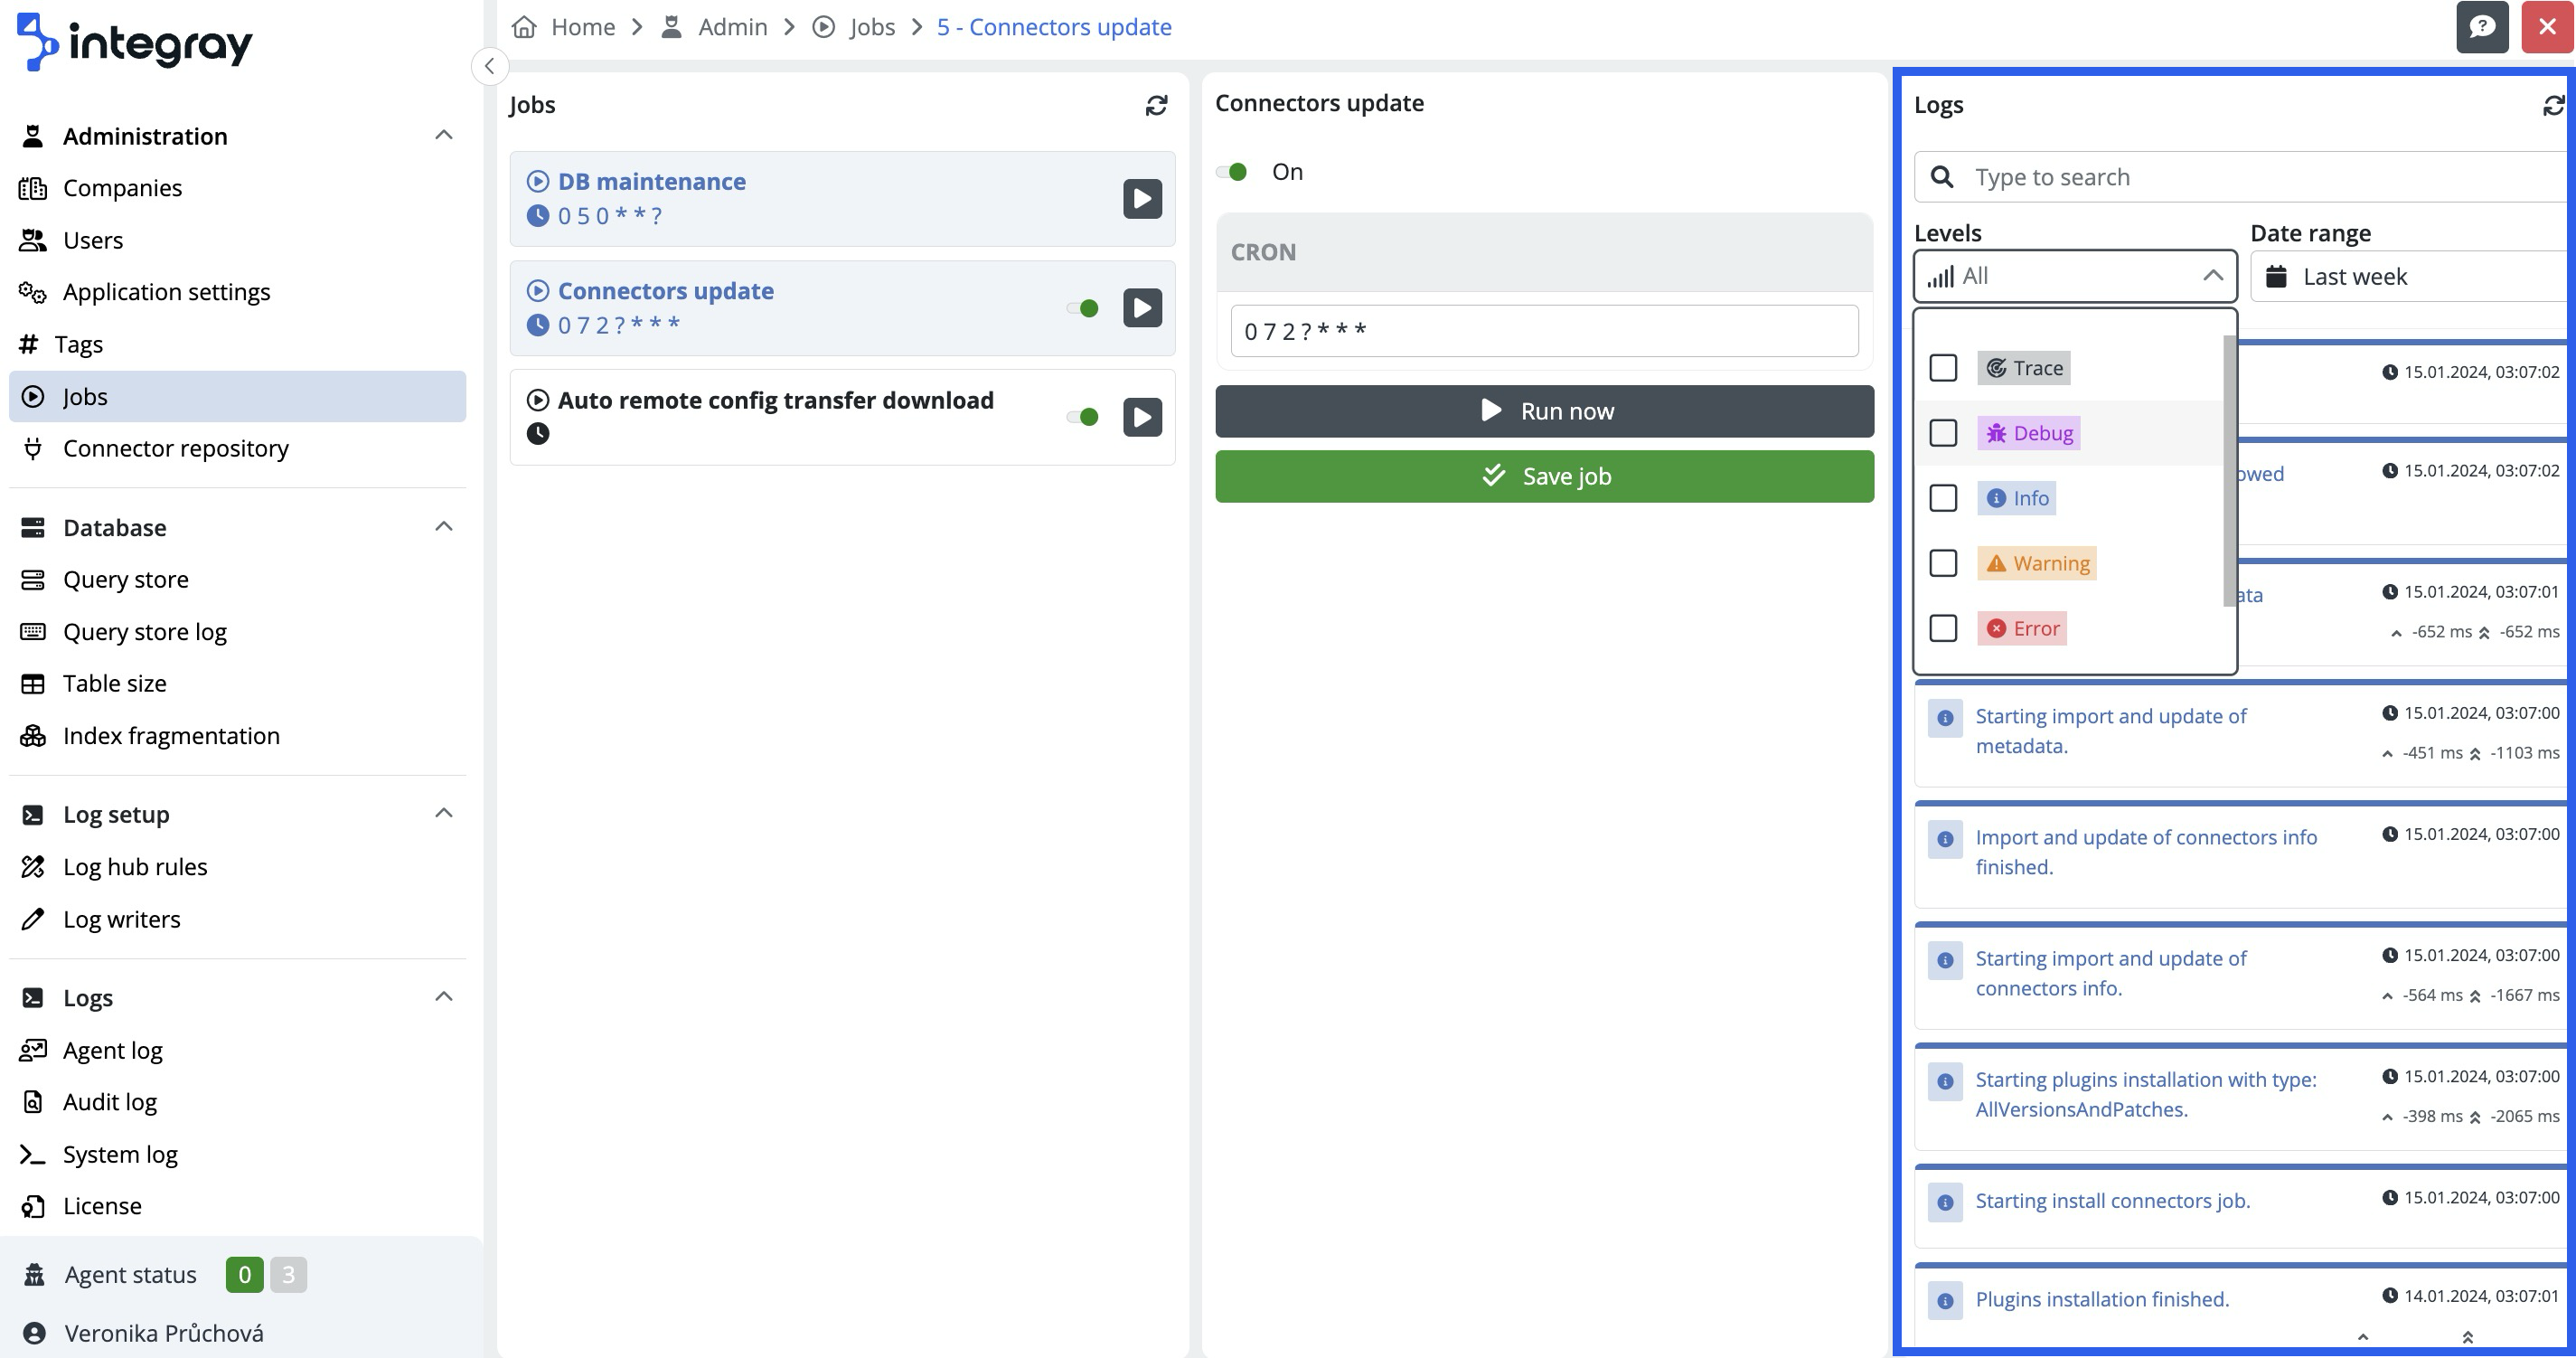The width and height of the screenshot is (2576, 1358).
Task: Check the Trace level checkbox
Action: 1943,368
